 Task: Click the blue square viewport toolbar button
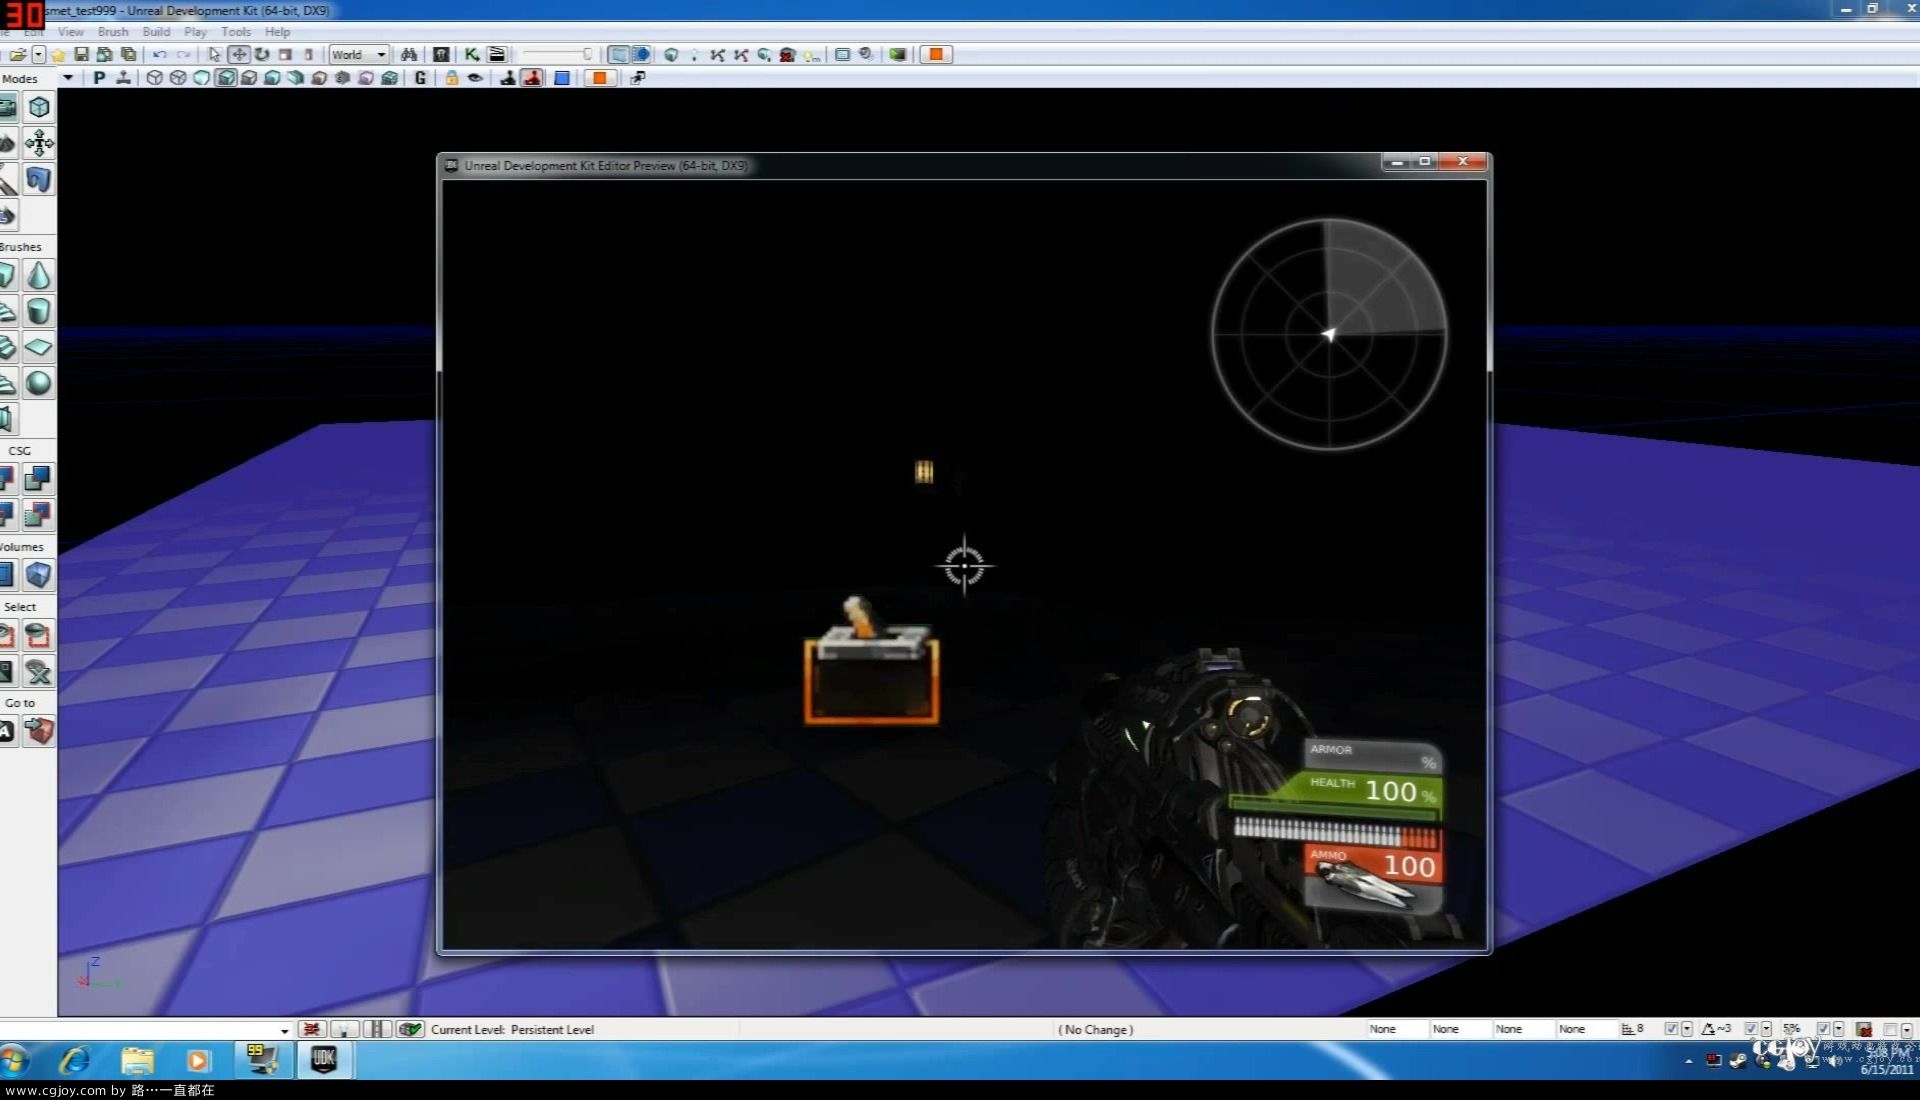(562, 78)
